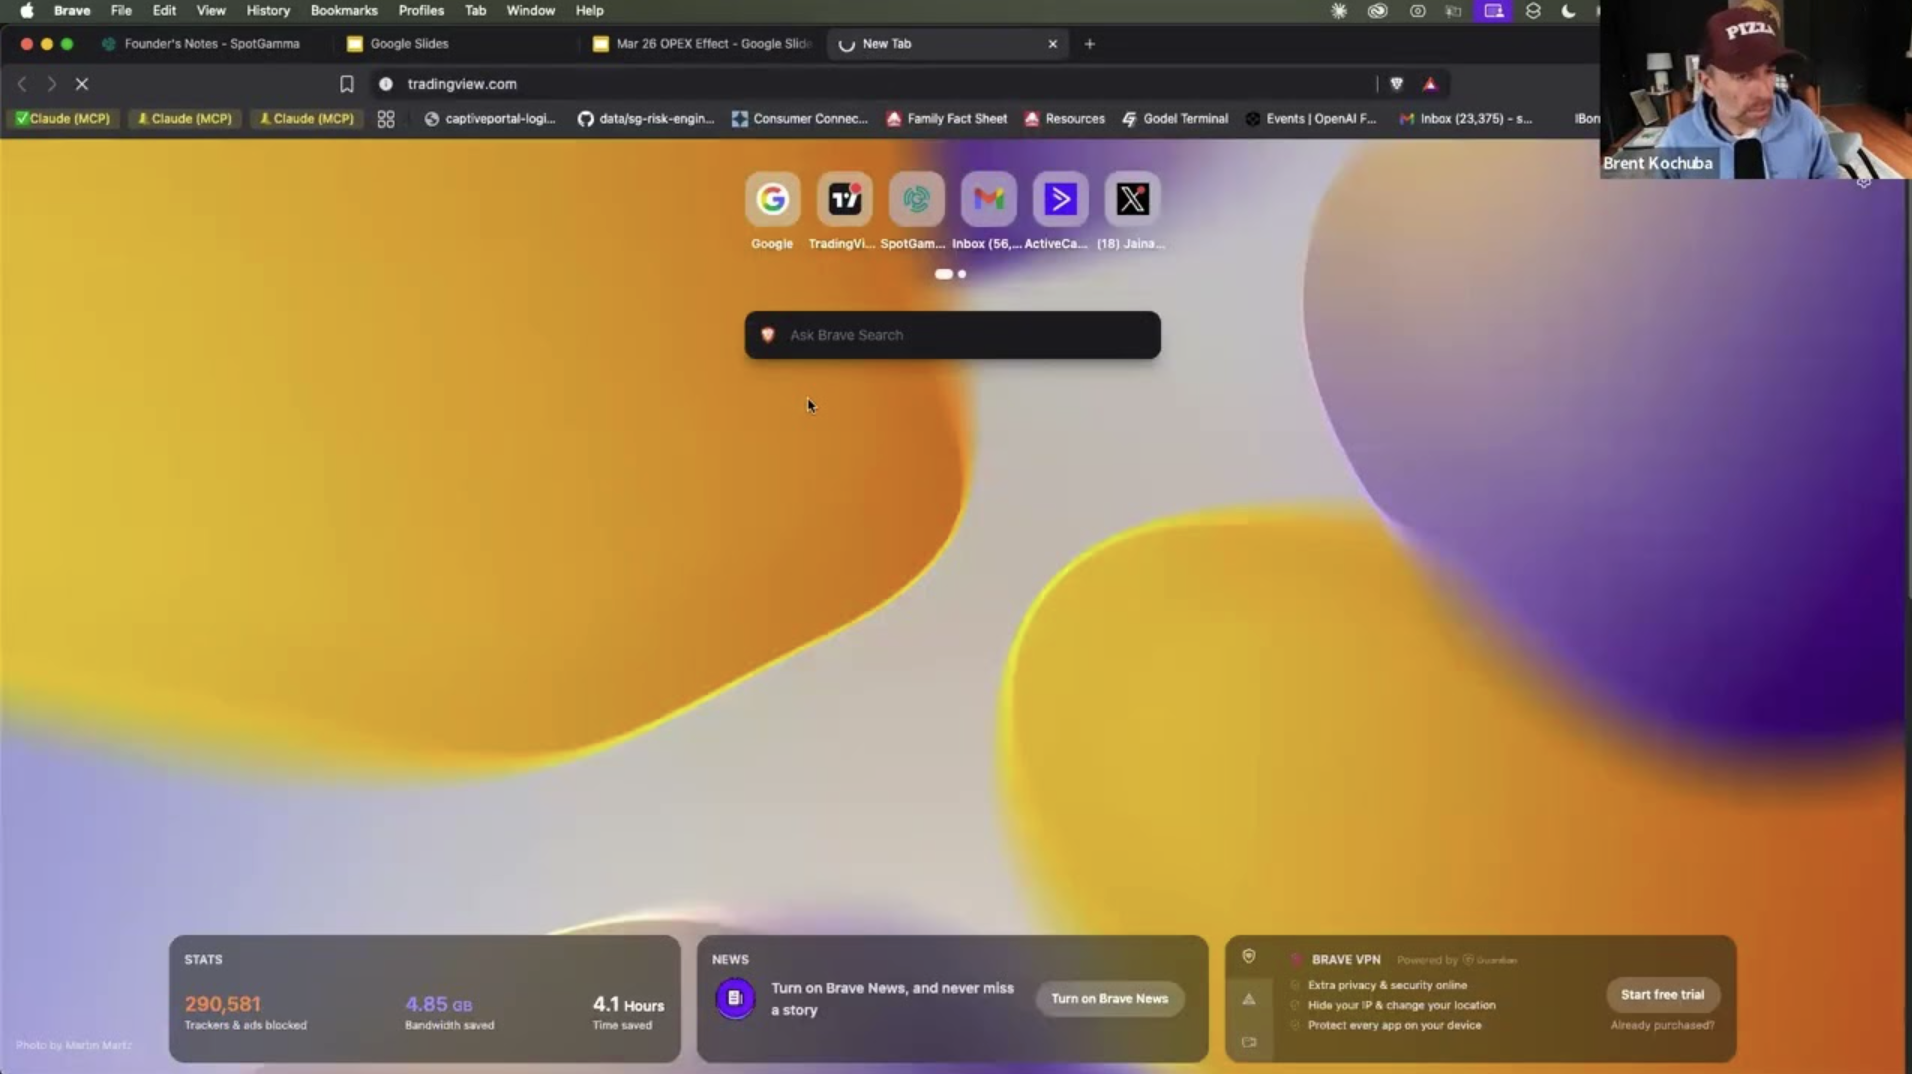Switch to Founder's Notes - SpotGamma tab
The width and height of the screenshot is (1912, 1074).
[x=211, y=44]
